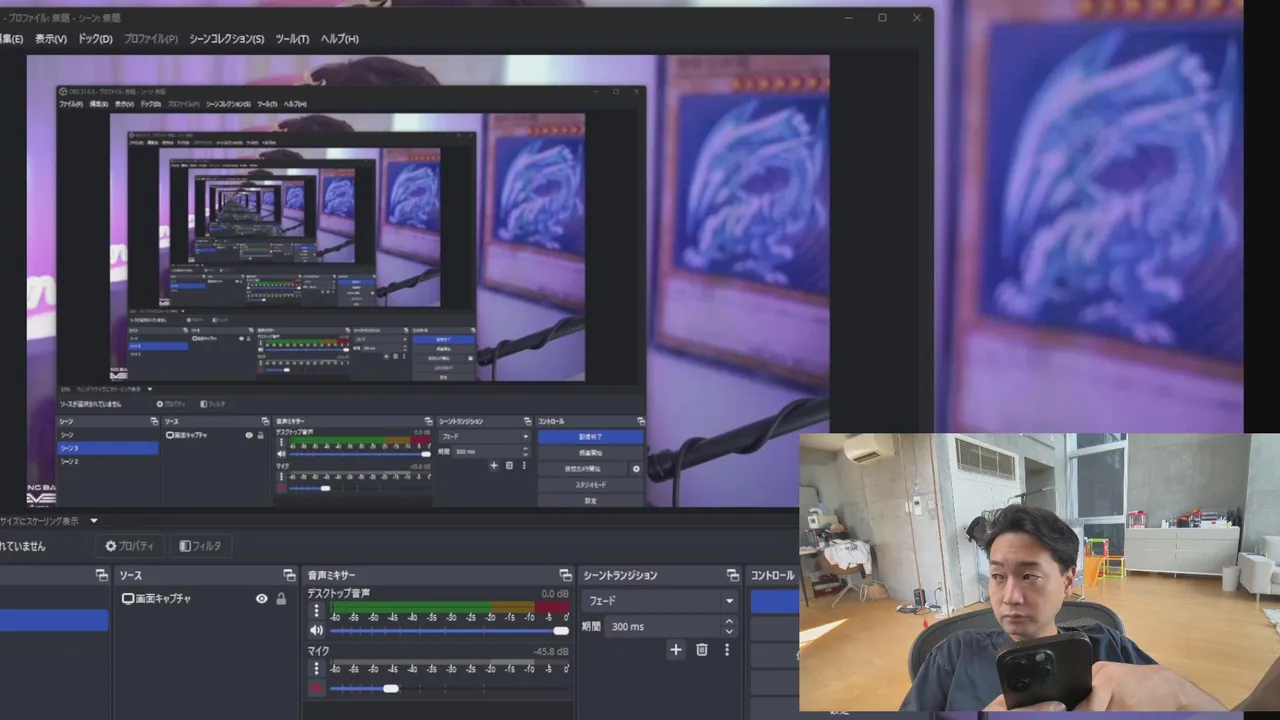The width and height of the screenshot is (1280, 720).
Task: Select シーン2 in the largest nested preview
Action: 108,462
